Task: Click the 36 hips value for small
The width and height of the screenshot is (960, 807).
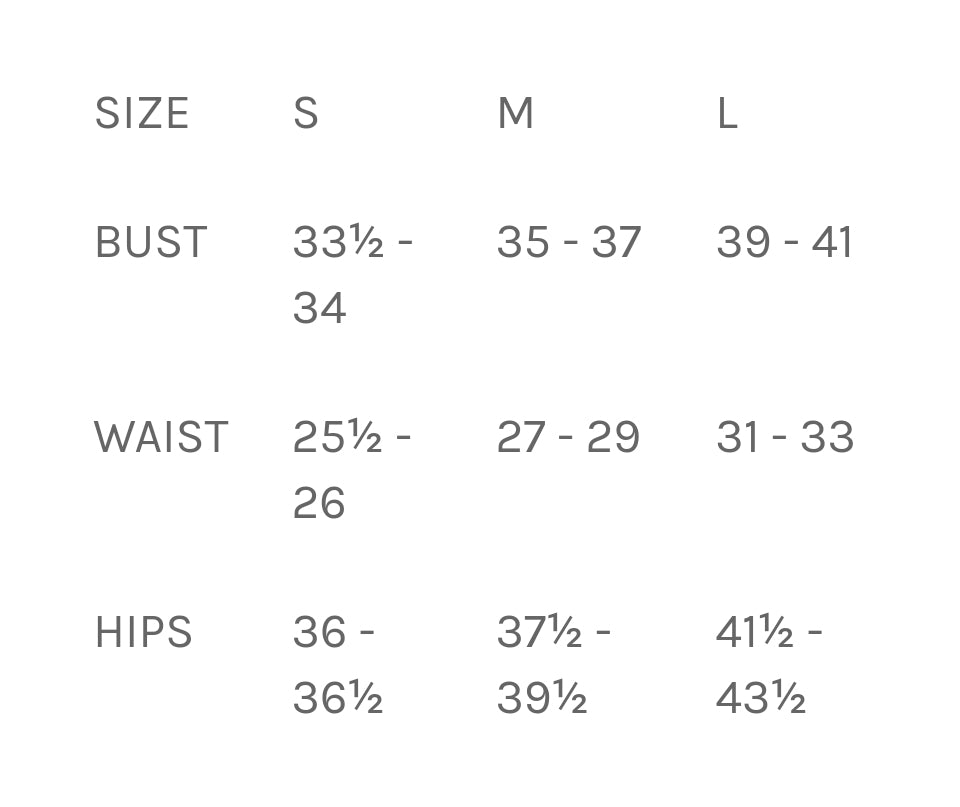Action: tap(320, 633)
